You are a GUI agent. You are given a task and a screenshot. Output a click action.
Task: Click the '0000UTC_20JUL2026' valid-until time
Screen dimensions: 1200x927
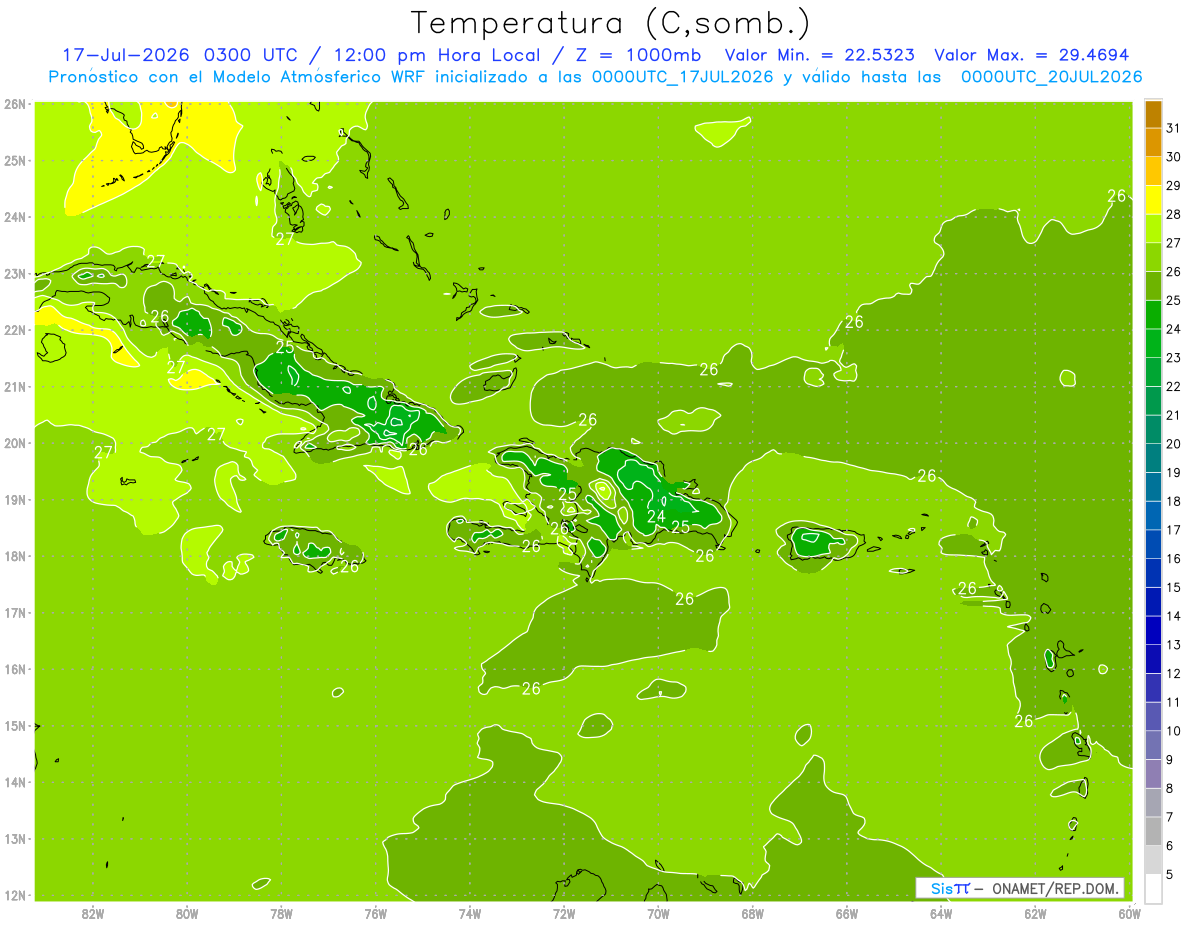(x=1051, y=77)
